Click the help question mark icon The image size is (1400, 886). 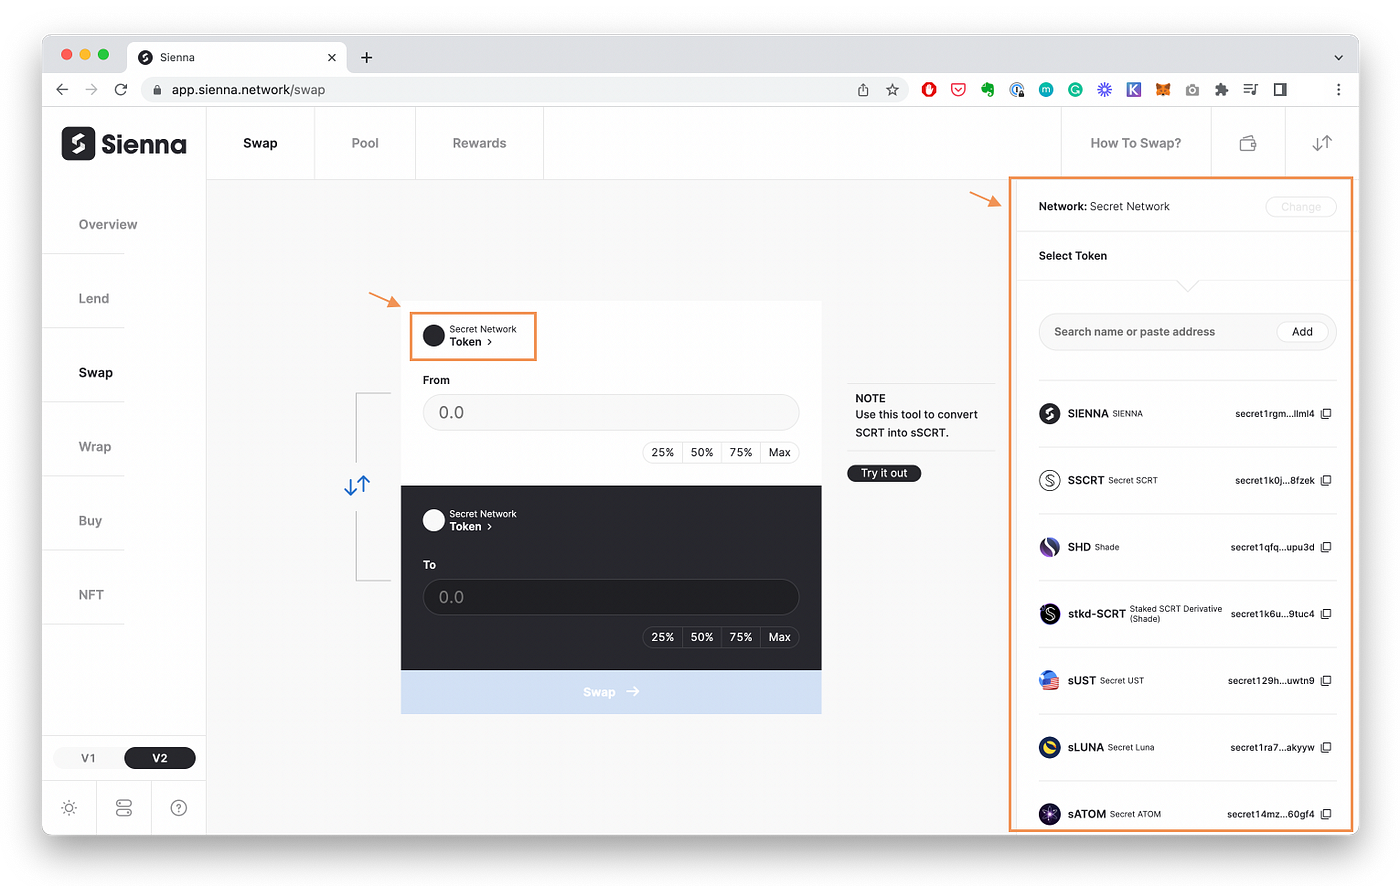(x=178, y=807)
